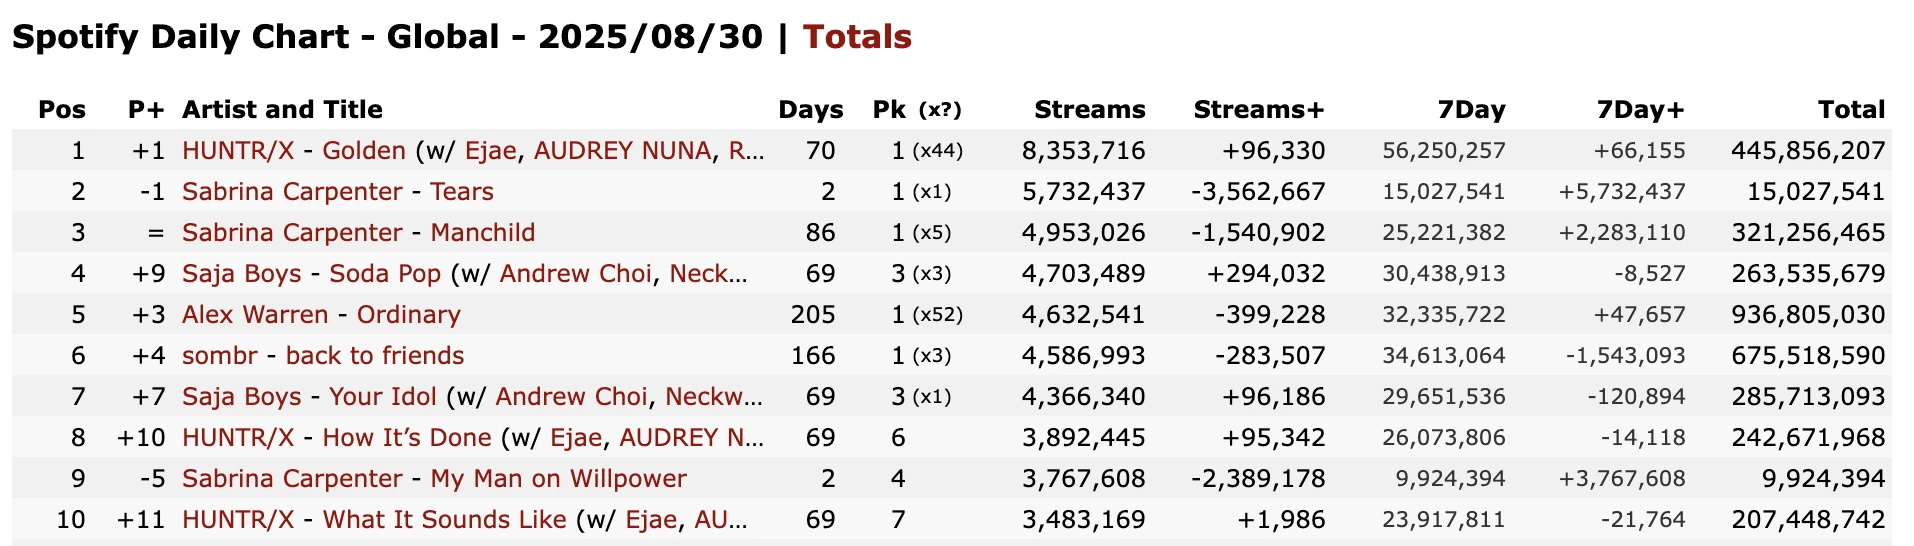Image resolution: width=1914 pixels, height=546 pixels.
Task: Open the AUDREY NUNA link in row one
Action: [622, 151]
